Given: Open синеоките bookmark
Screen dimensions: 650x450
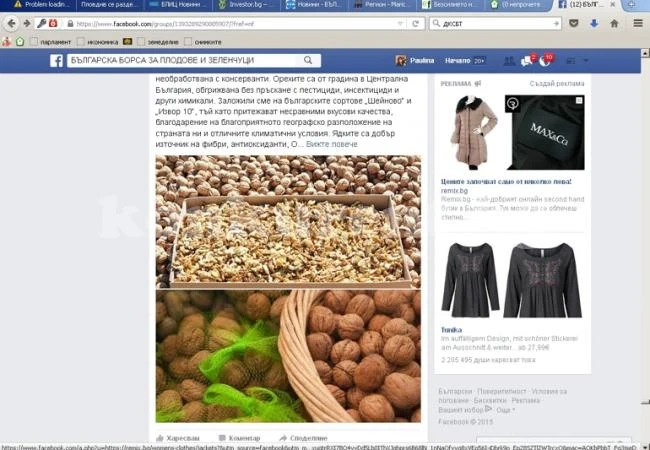Looking at the screenshot, I should coord(203,42).
